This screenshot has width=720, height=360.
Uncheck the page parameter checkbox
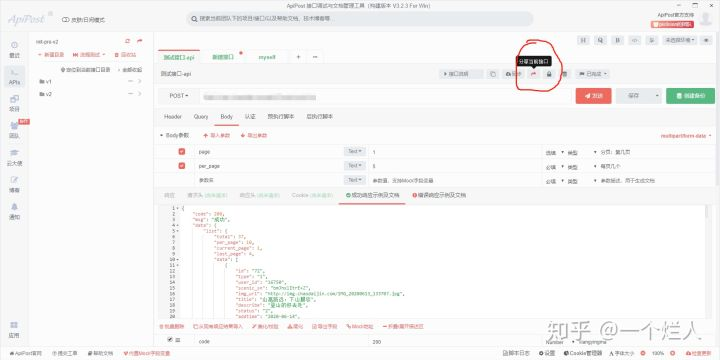click(182, 152)
